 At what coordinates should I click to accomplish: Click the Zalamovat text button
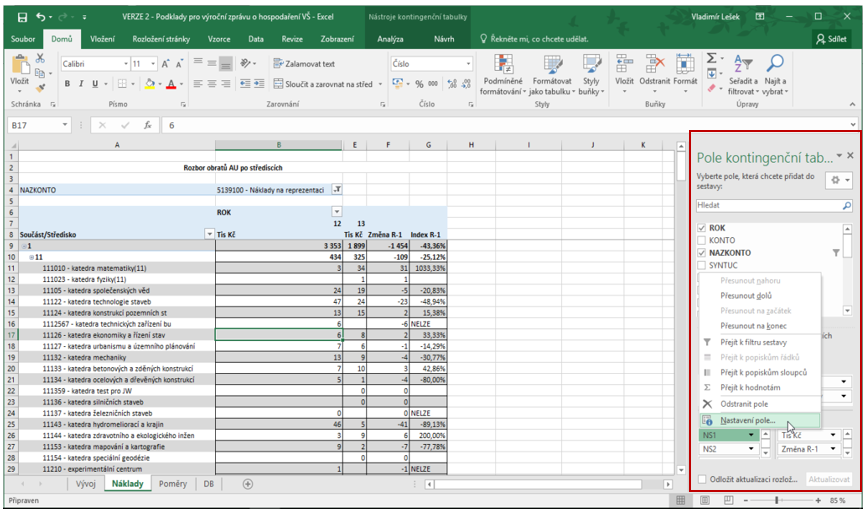click(x=304, y=64)
